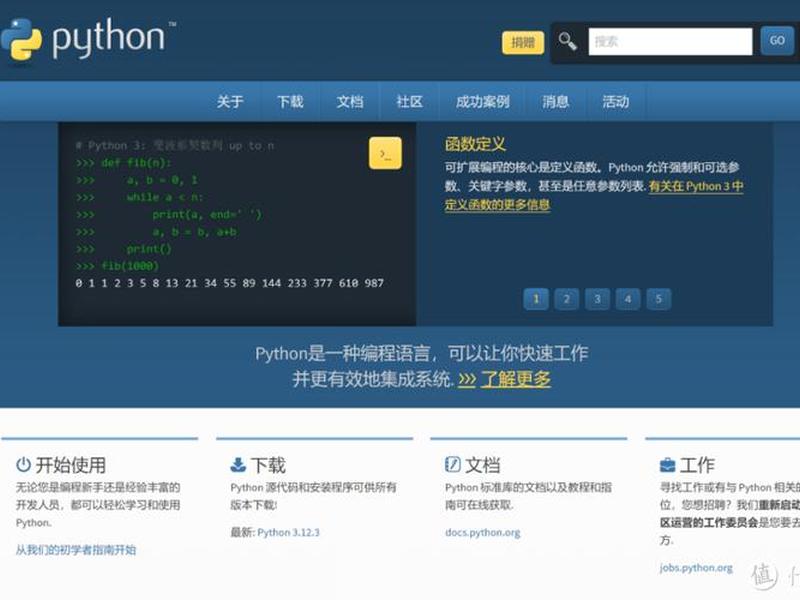The width and height of the screenshot is (800, 600).
Task: Click the Python logo
Action: click(88, 40)
